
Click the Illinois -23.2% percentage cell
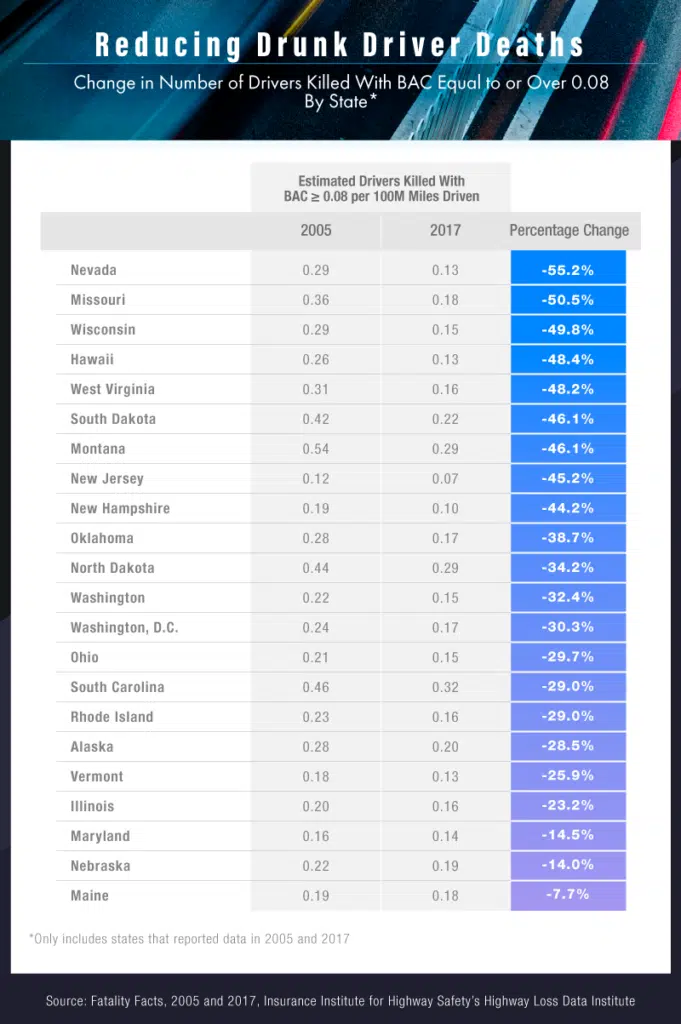[568, 806]
